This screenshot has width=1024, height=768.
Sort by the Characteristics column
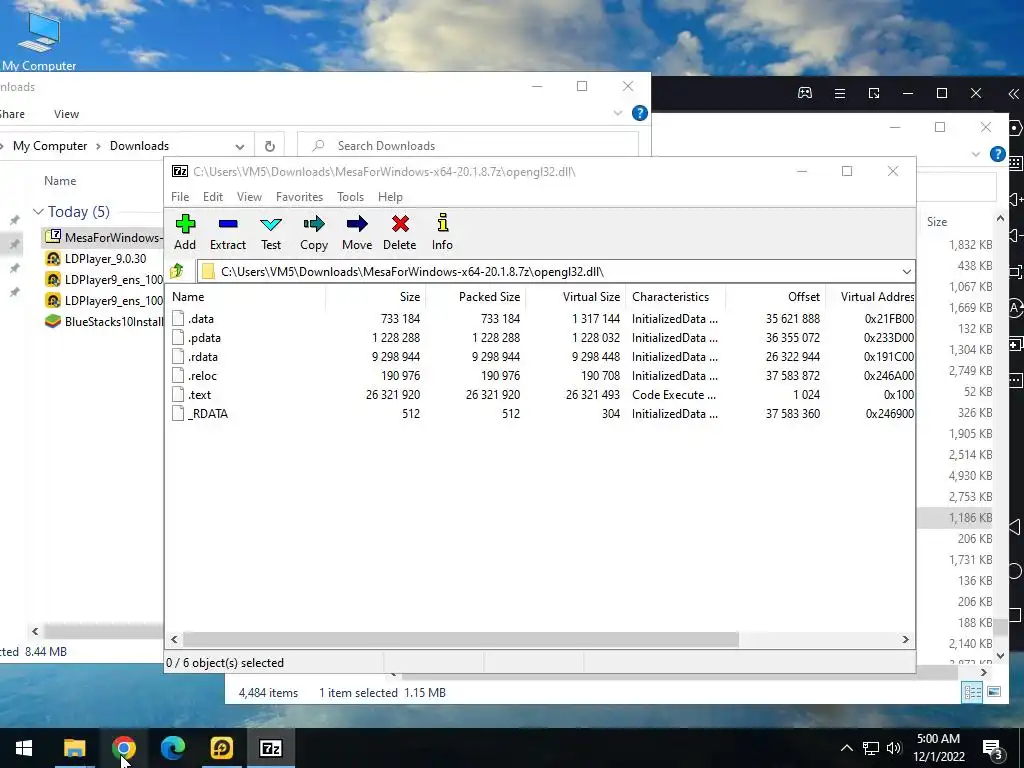(675, 296)
